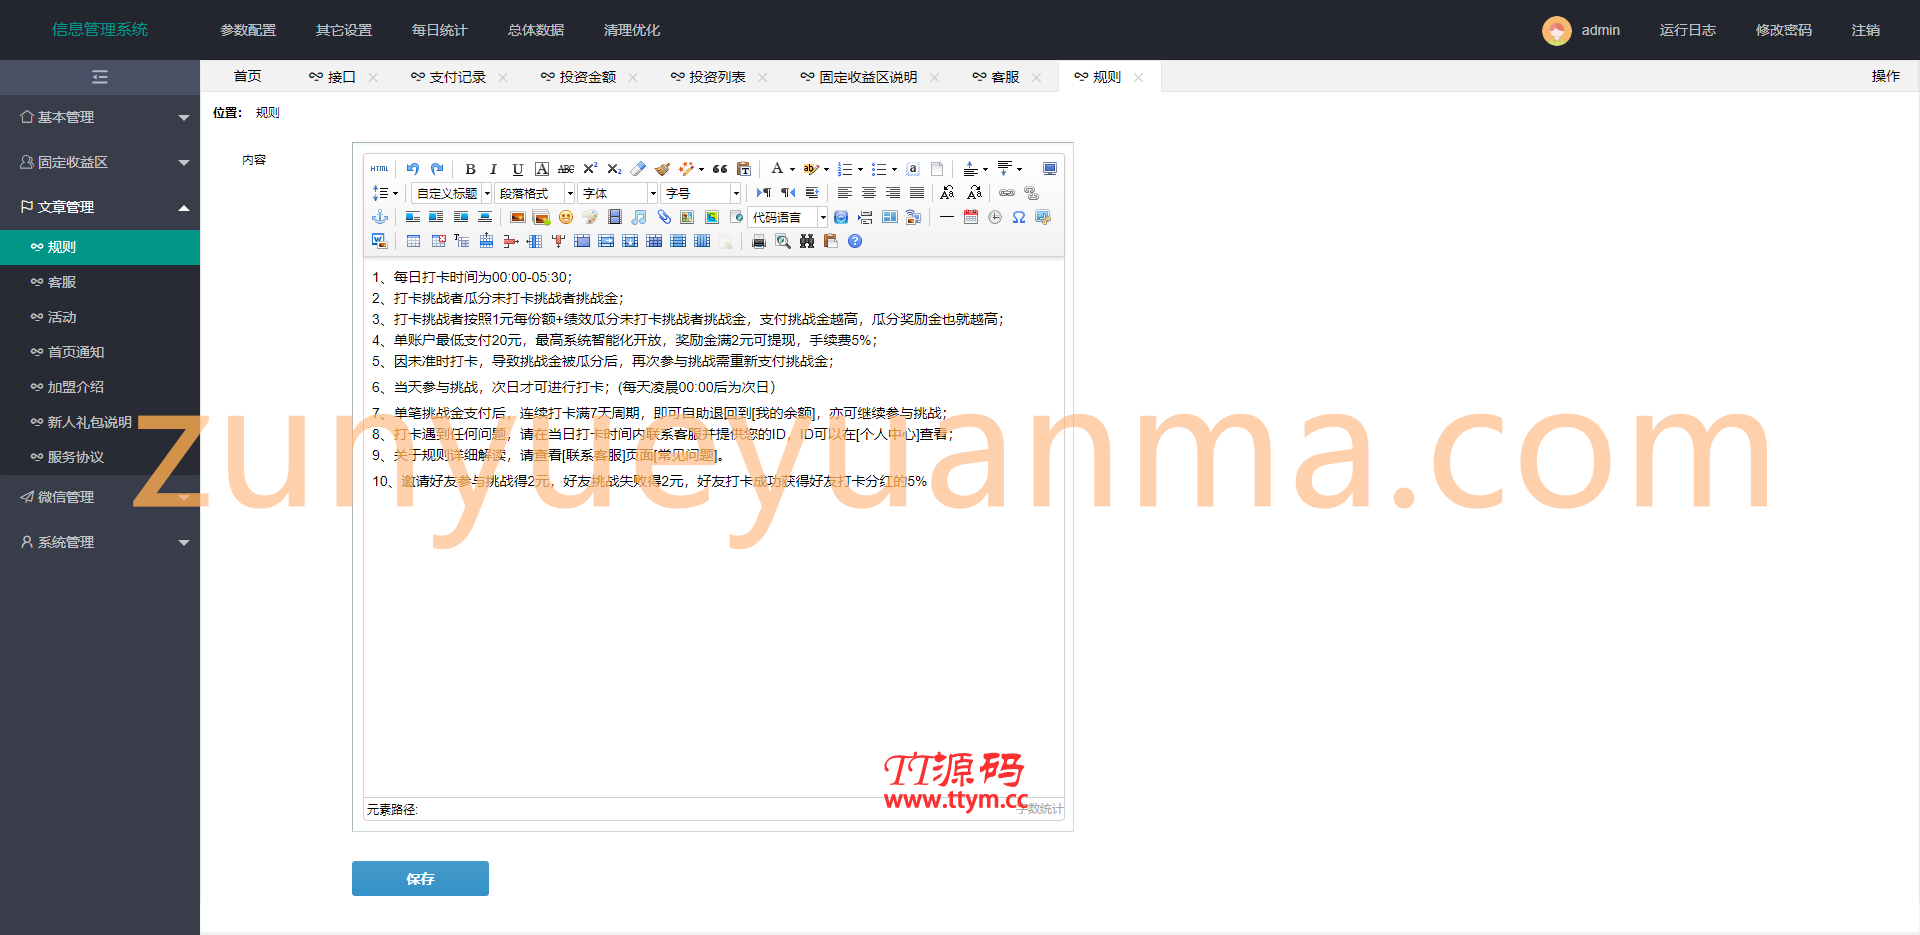The image size is (1920, 935).
Task: Insert a video with the film icon
Action: (615, 217)
